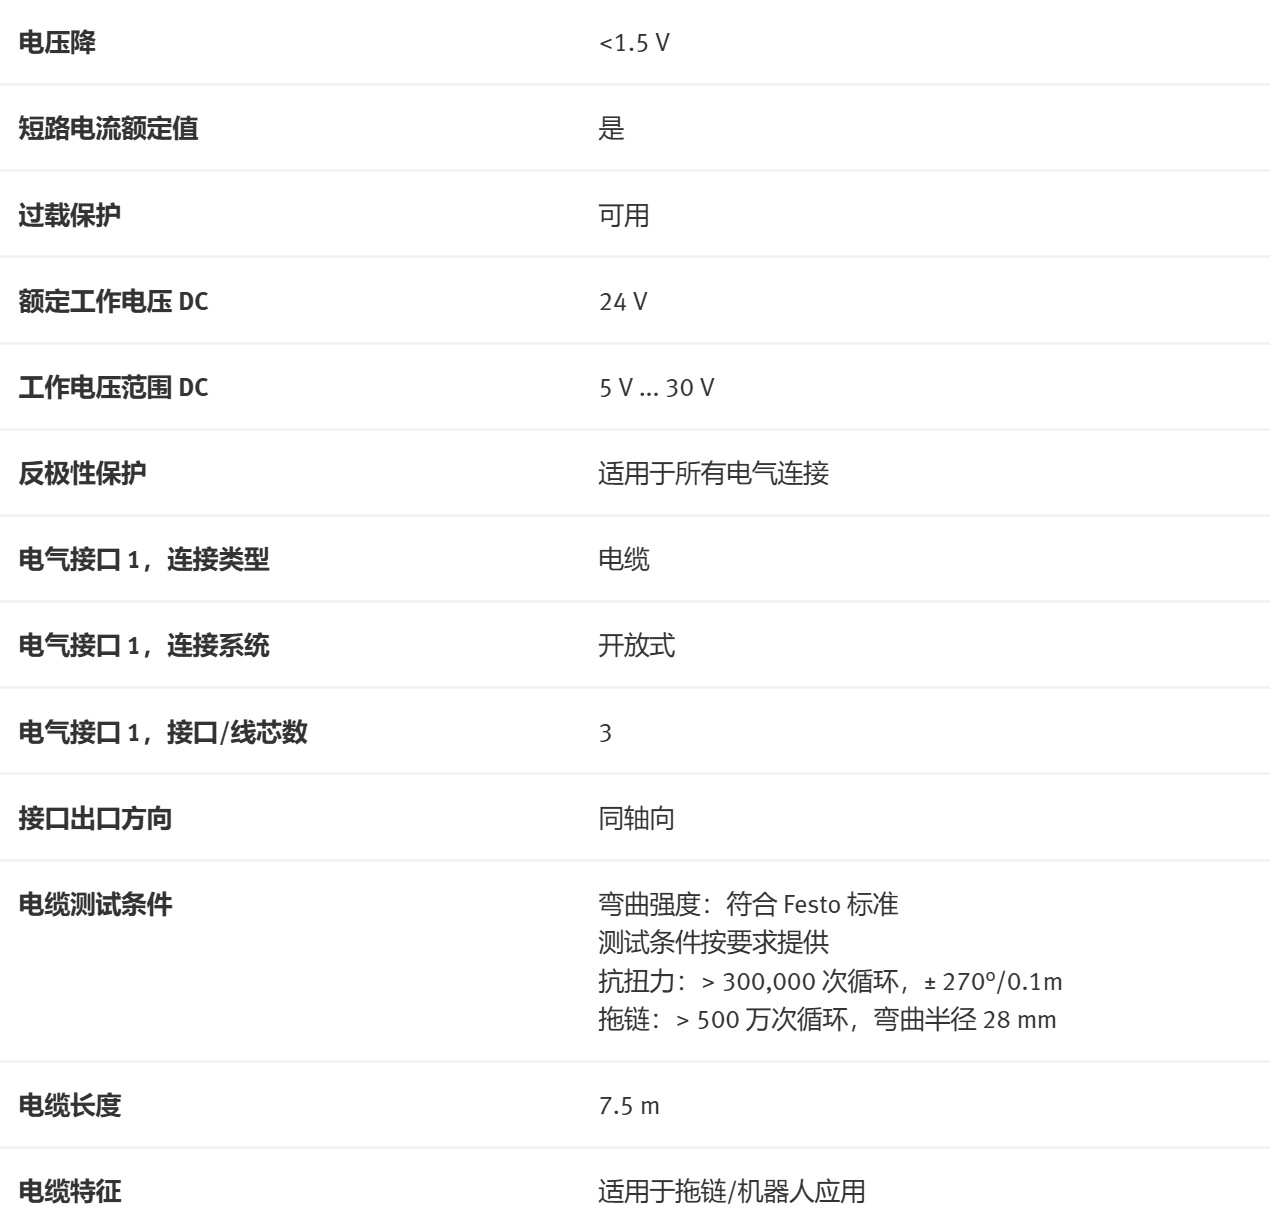The image size is (1270, 1217).
Task: Click the 电压降 row label
Action: click(57, 43)
